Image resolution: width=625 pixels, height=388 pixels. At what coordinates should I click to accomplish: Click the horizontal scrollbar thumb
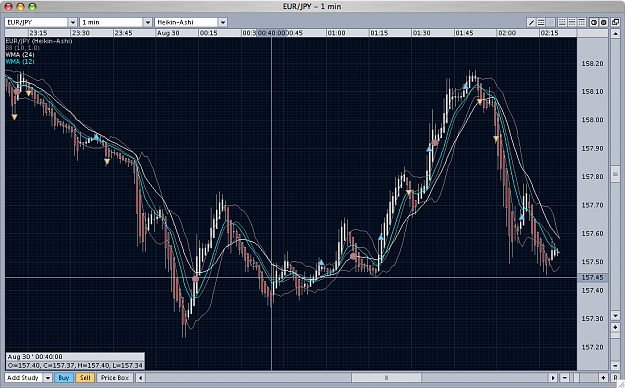tap(386, 378)
